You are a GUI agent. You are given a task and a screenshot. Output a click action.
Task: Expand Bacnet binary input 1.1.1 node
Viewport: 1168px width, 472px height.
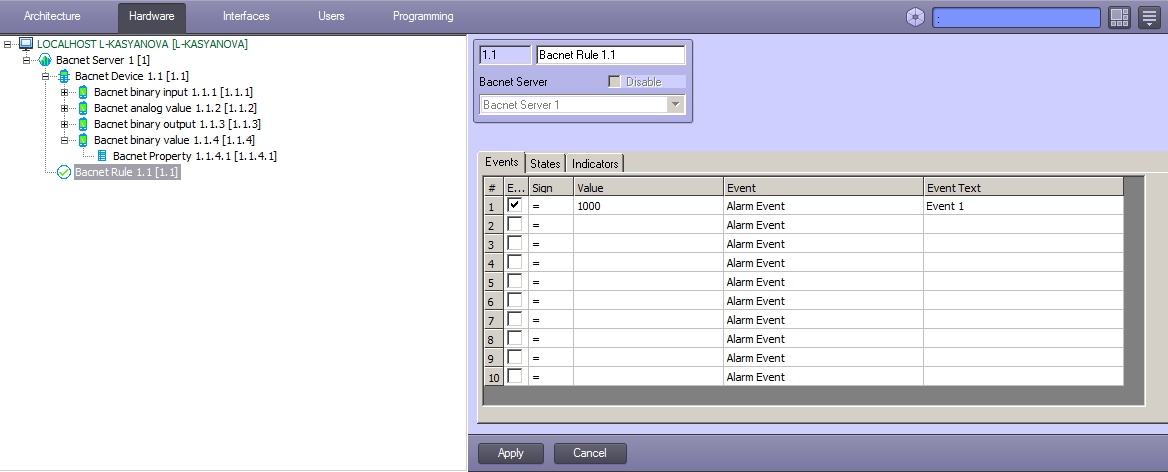[65, 92]
